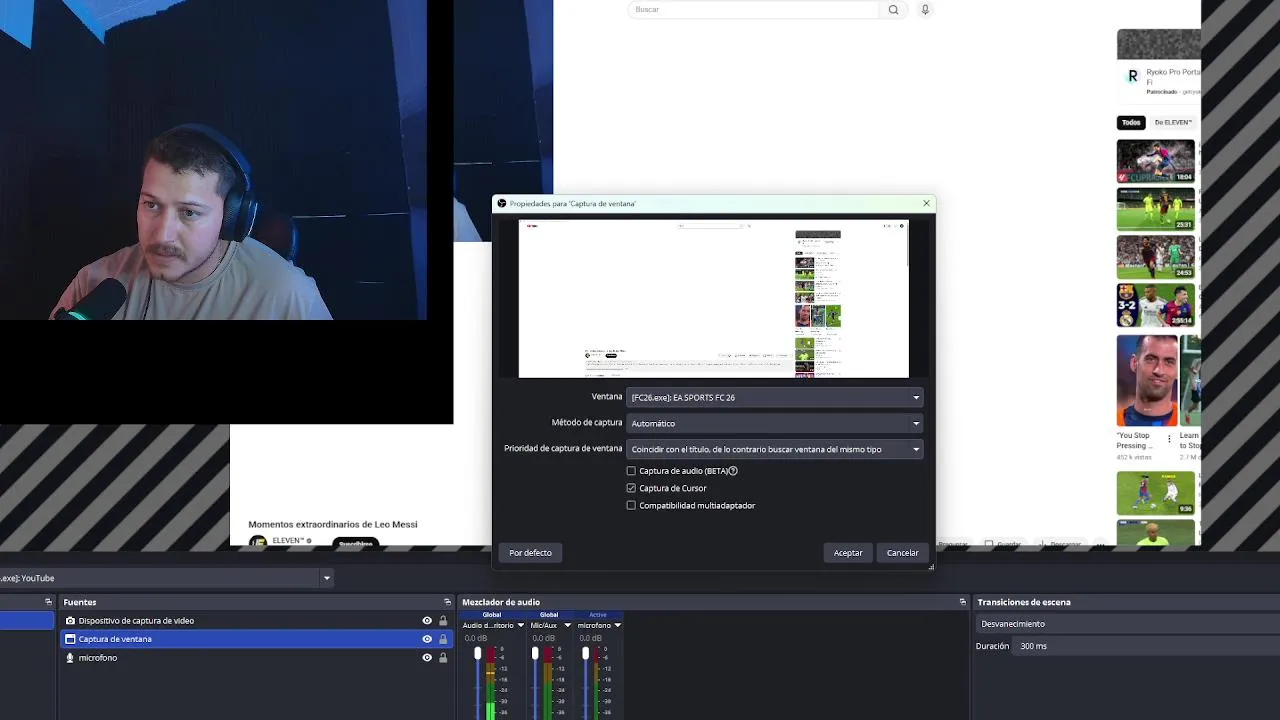Undock the scenes panel via its icon
1280x720 pixels.
pyautogui.click(x=48, y=602)
